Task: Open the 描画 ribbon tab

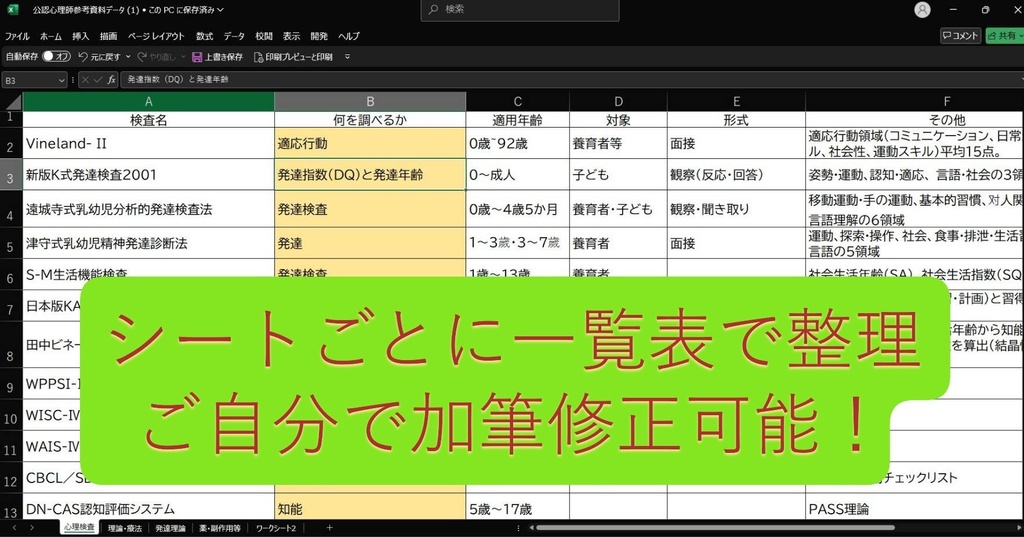Action: pyautogui.click(x=108, y=36)
